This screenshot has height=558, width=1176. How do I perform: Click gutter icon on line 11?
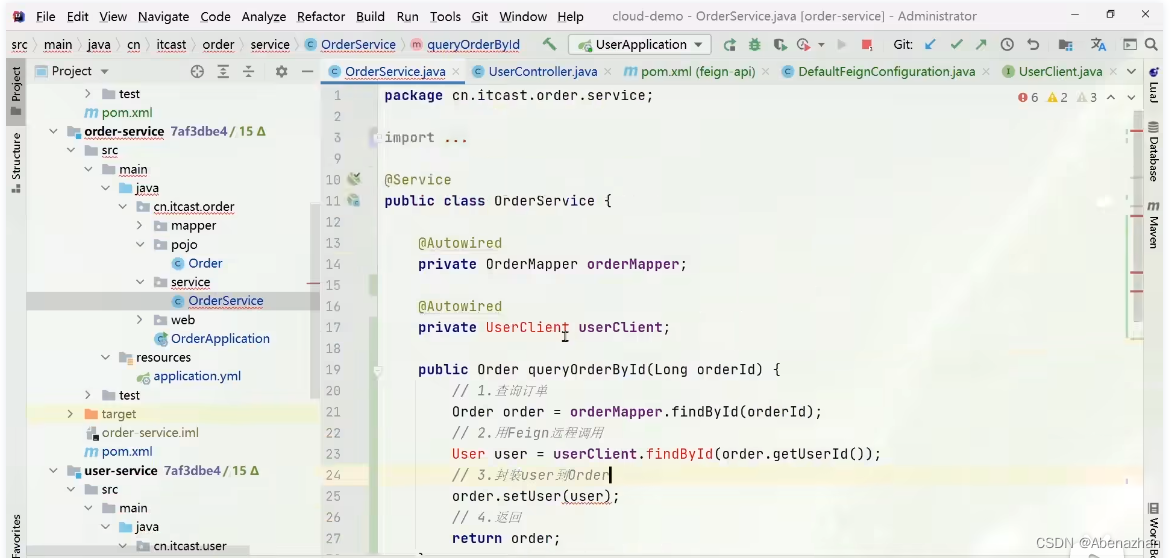coord(353,200)
